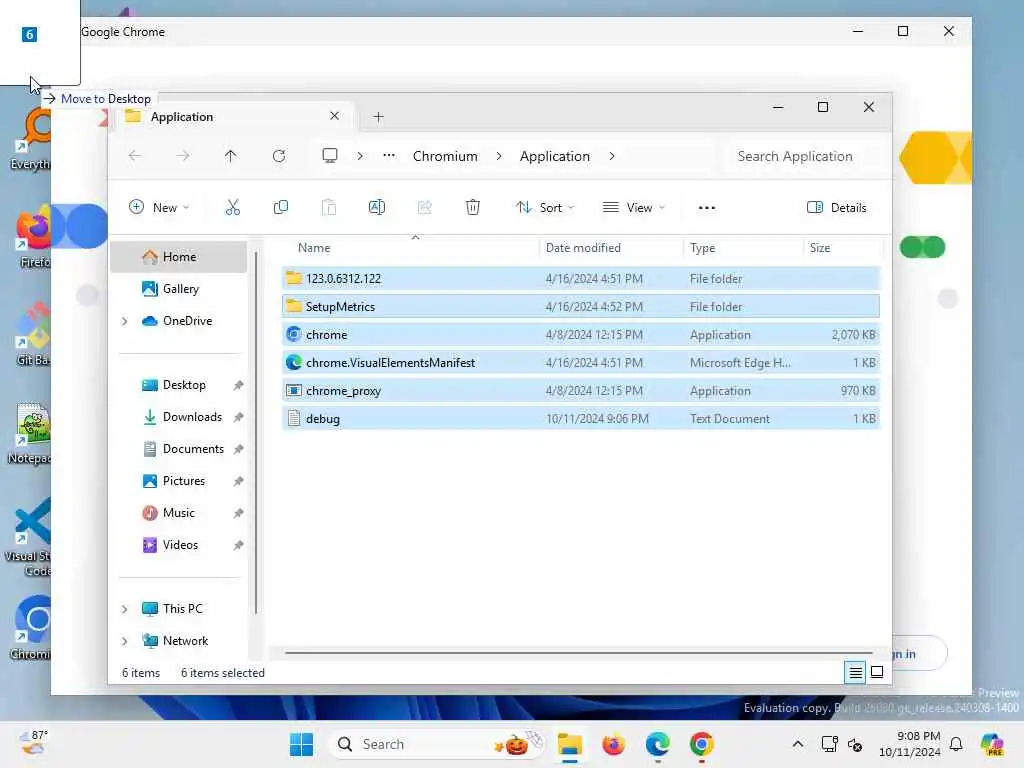Open the weather widget showing 87°

33,743
